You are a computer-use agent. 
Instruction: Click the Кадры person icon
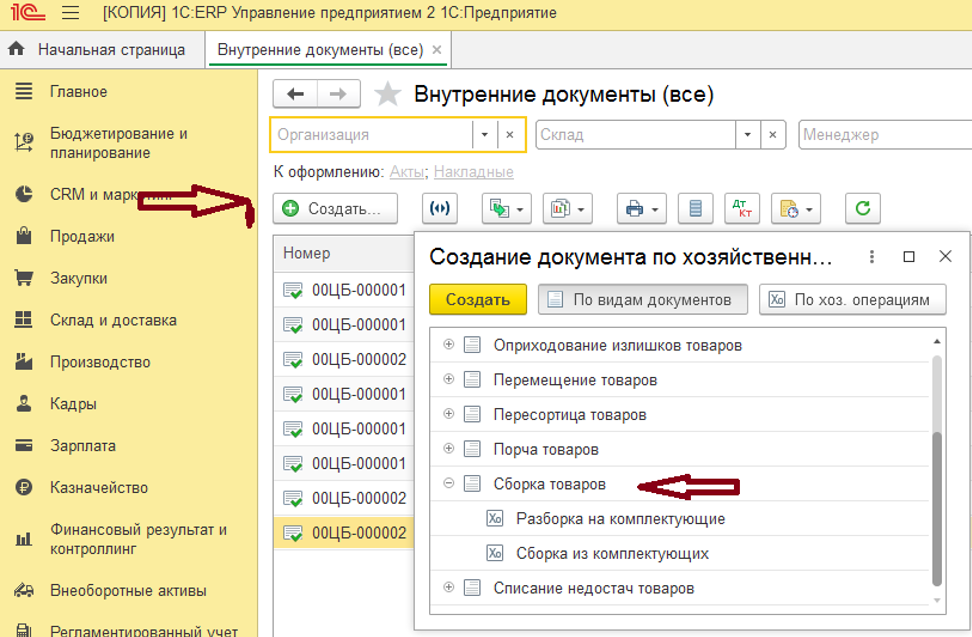(x=24, y=404)
